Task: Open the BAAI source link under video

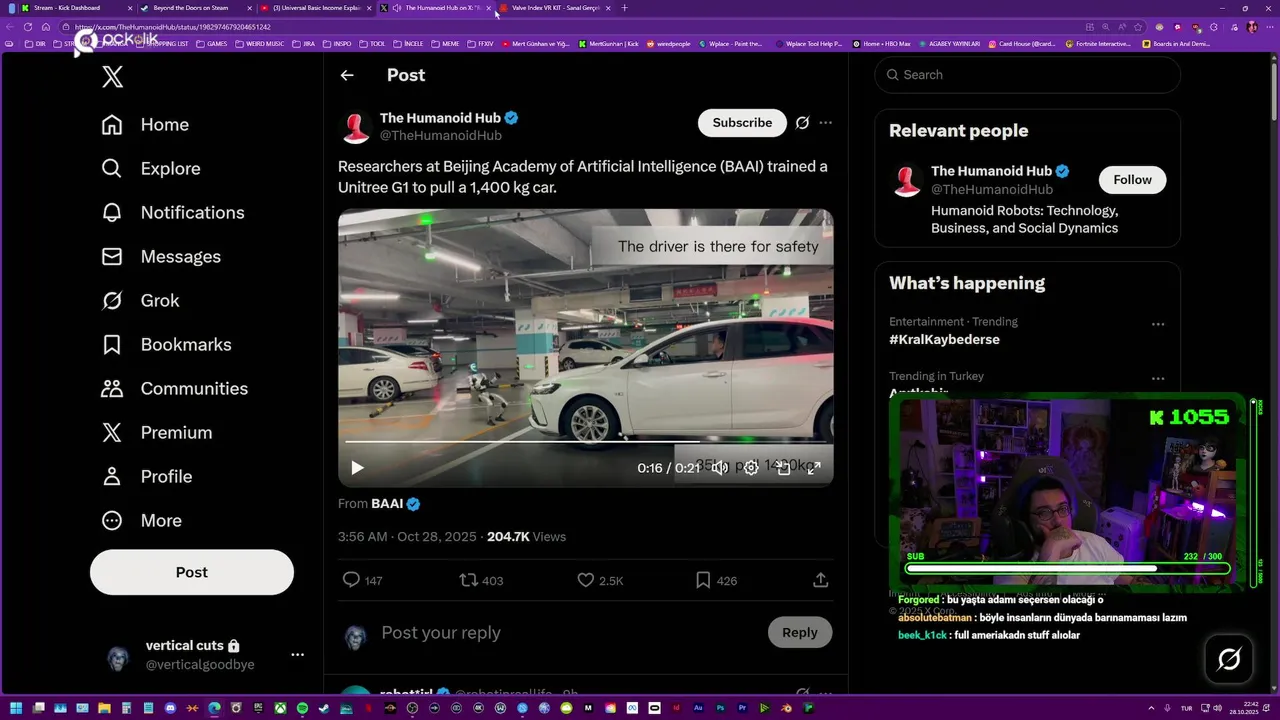Action: [387, 504]
